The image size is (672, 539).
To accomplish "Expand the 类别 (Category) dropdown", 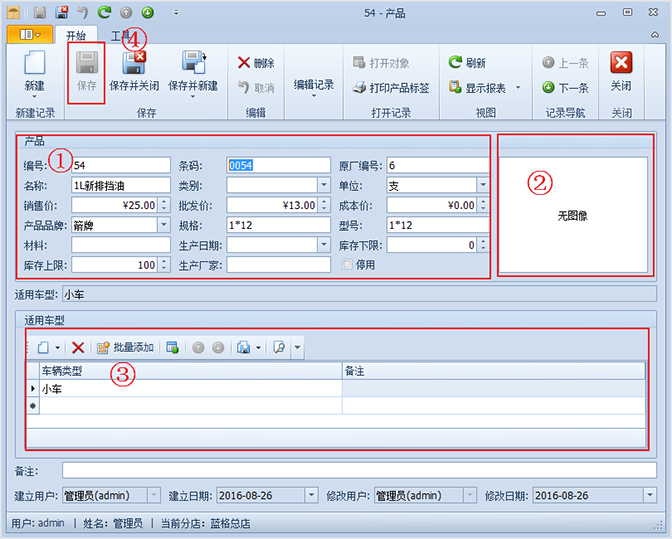I will tap(323, 185).
